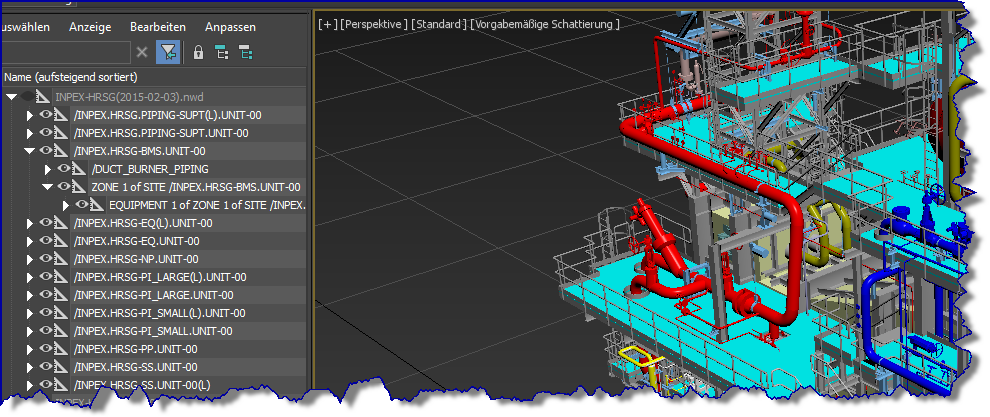Show hidden INPEX-HRSG(2015-02-03).nwd via its eye
The image size is (990, 417).
click(x=27, y=97)
